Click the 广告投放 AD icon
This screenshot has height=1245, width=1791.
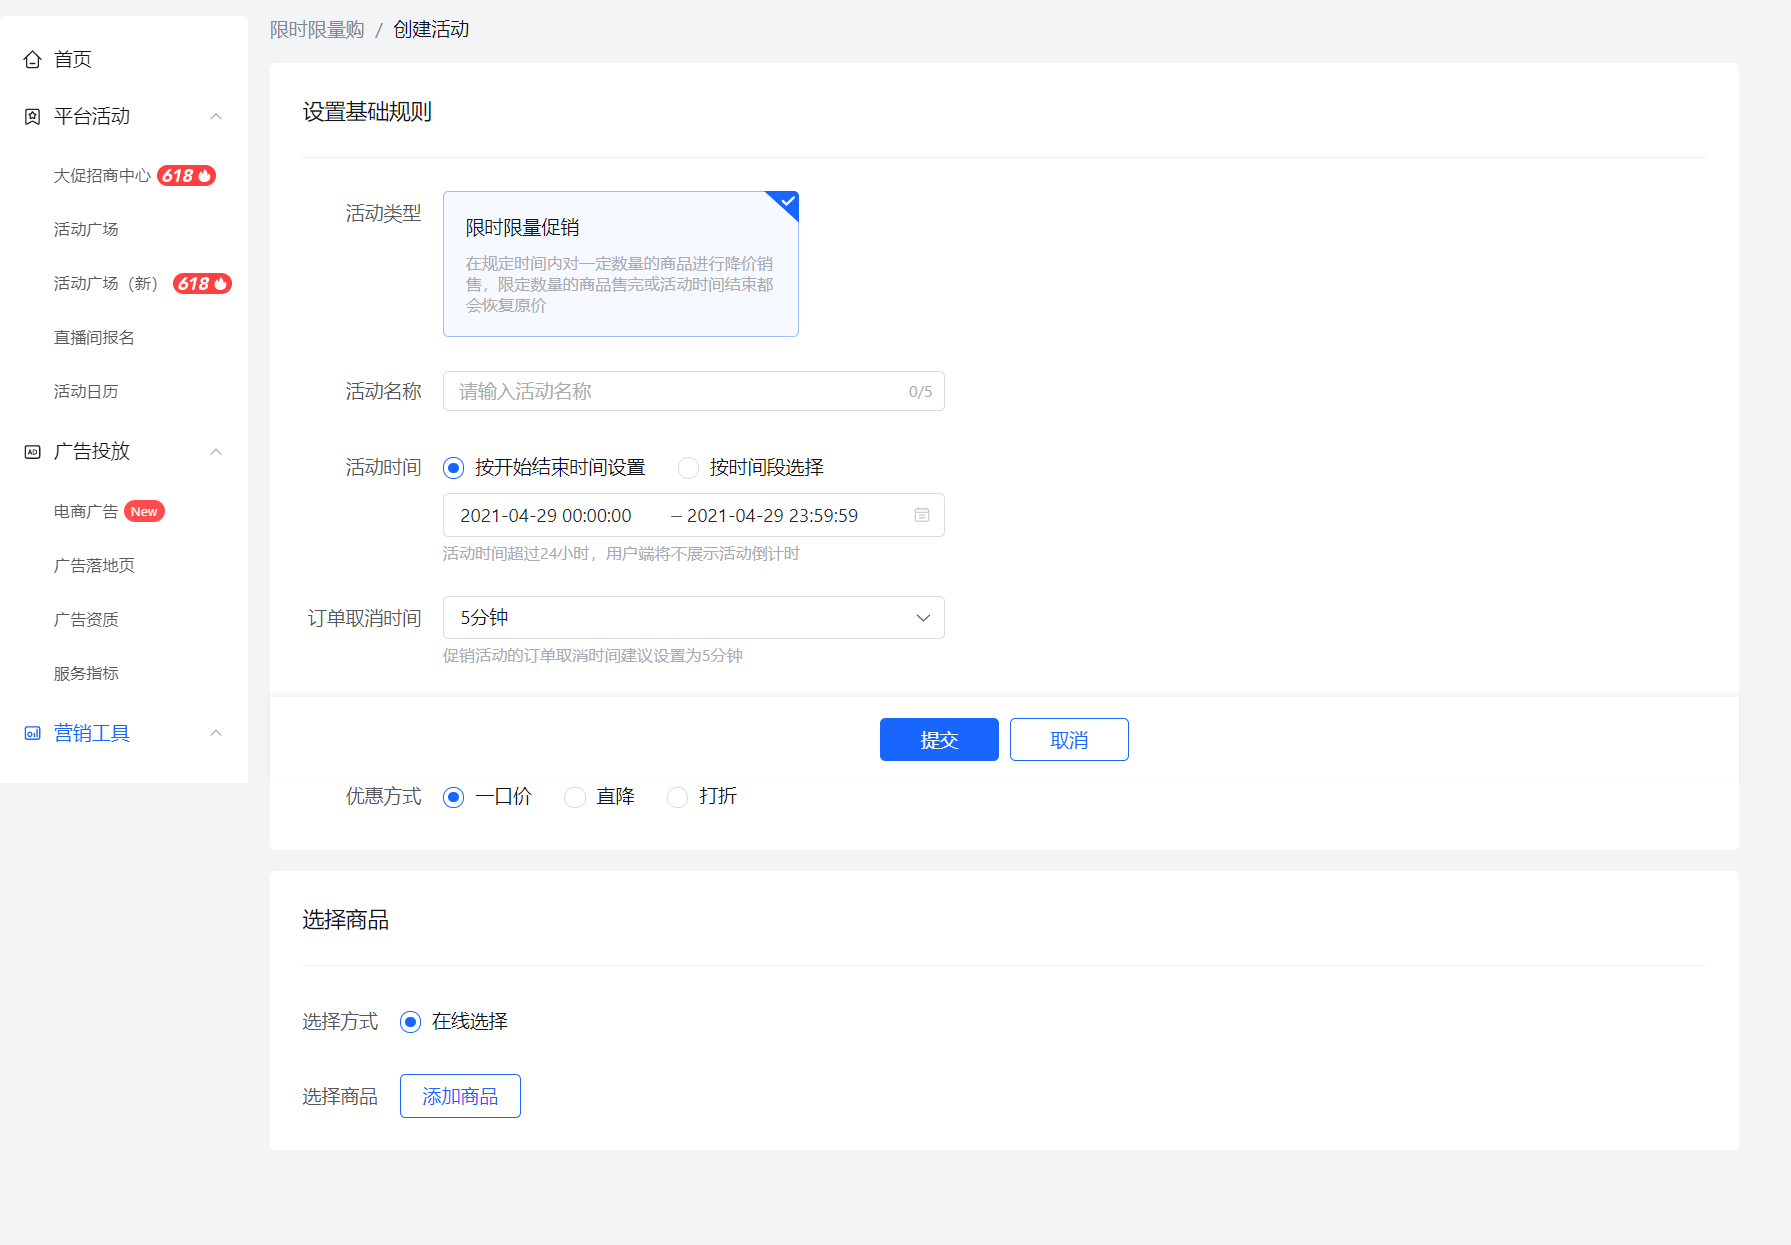pyautogui.click(x=32, y=451)
